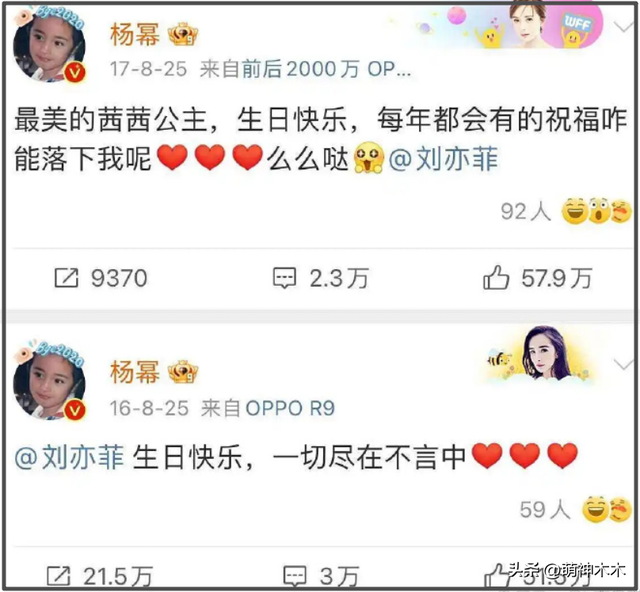Expand the chevron menu on 16-8-25 post

(x=623, y=364)
